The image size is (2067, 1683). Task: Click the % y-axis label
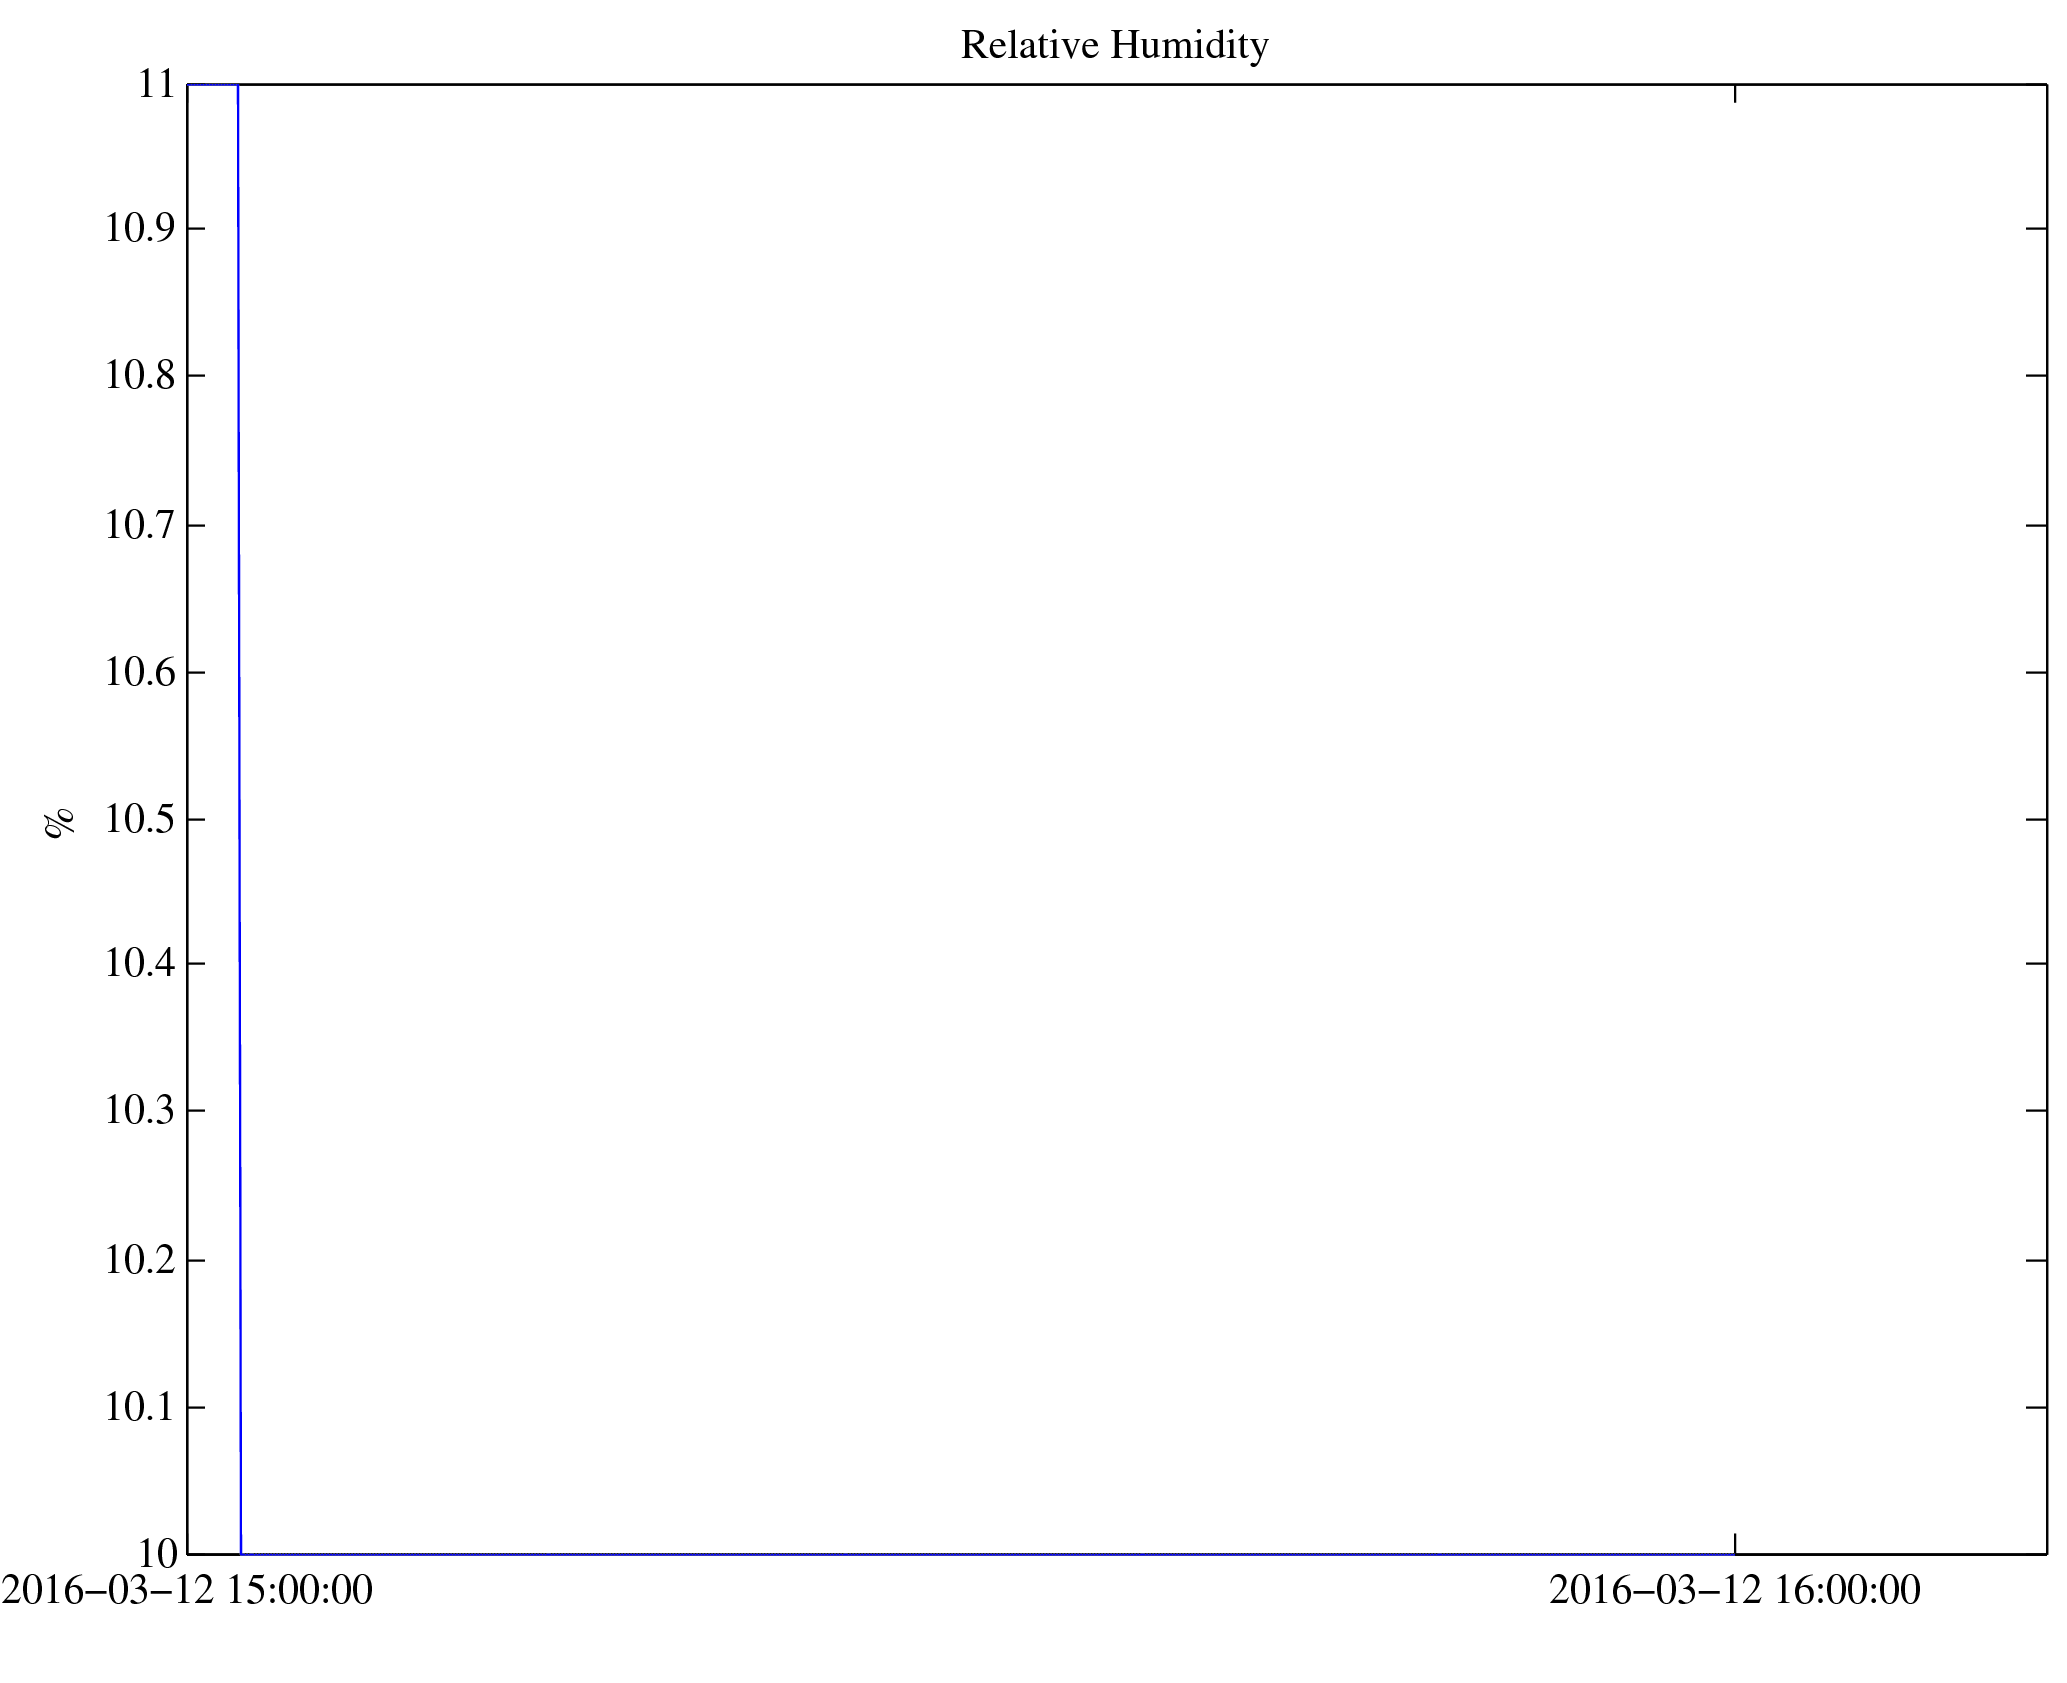pyautogui.click(x=59, y=821)
